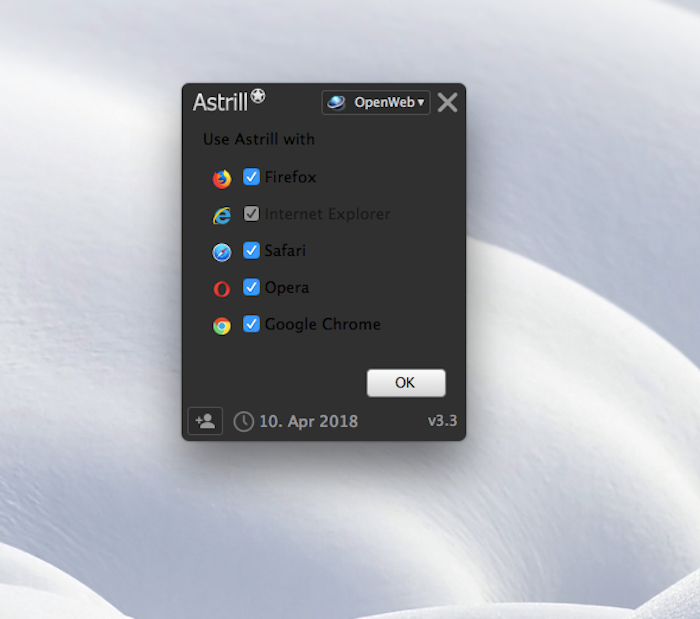The width and height of the screenshot is (700, 619).
Task: Click the Google Chrome label text
Action: 323,324
